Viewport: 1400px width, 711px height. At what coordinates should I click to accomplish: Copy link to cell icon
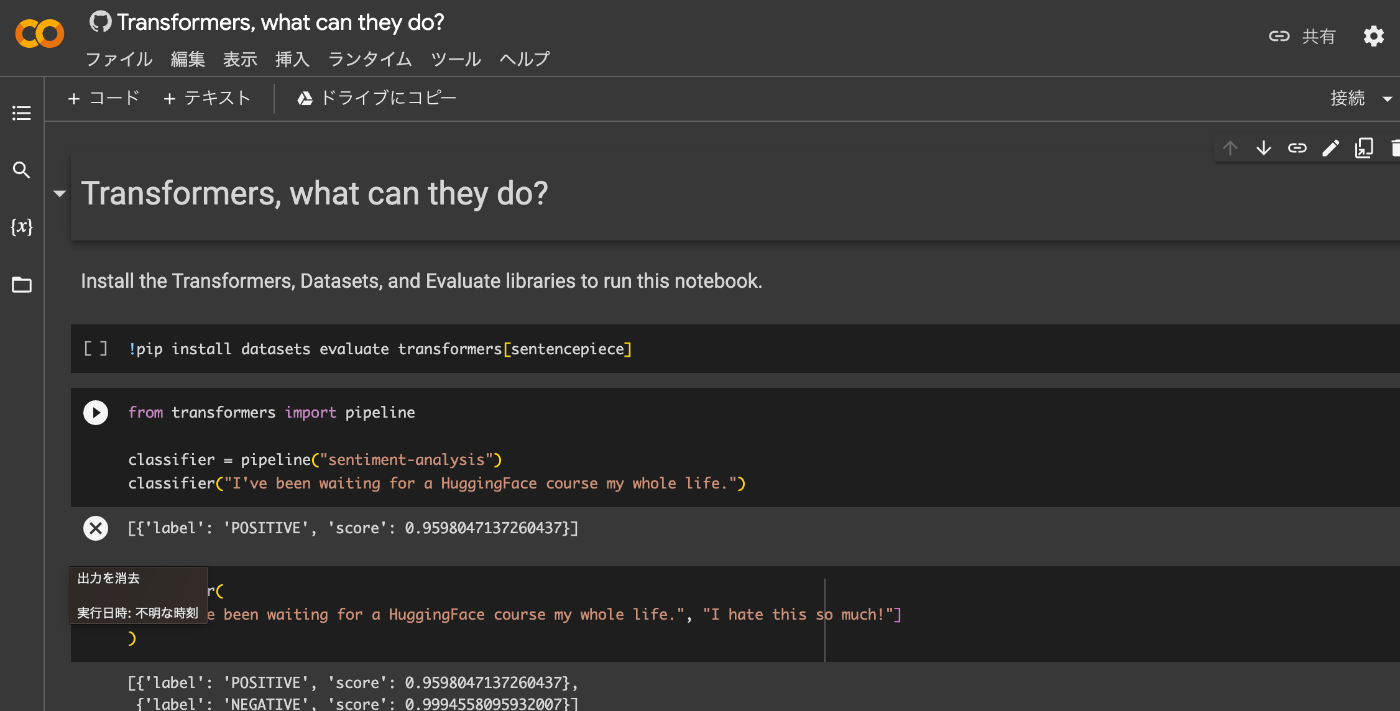tap(1297, 148)
